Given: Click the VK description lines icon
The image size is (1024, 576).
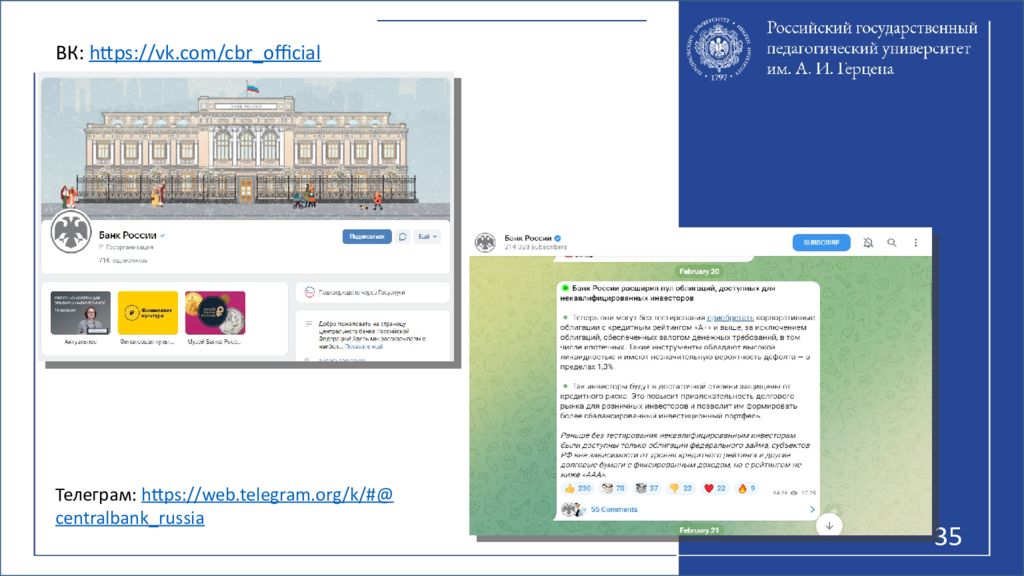Looking at the screenshot, I should click(x=308, y=323).
